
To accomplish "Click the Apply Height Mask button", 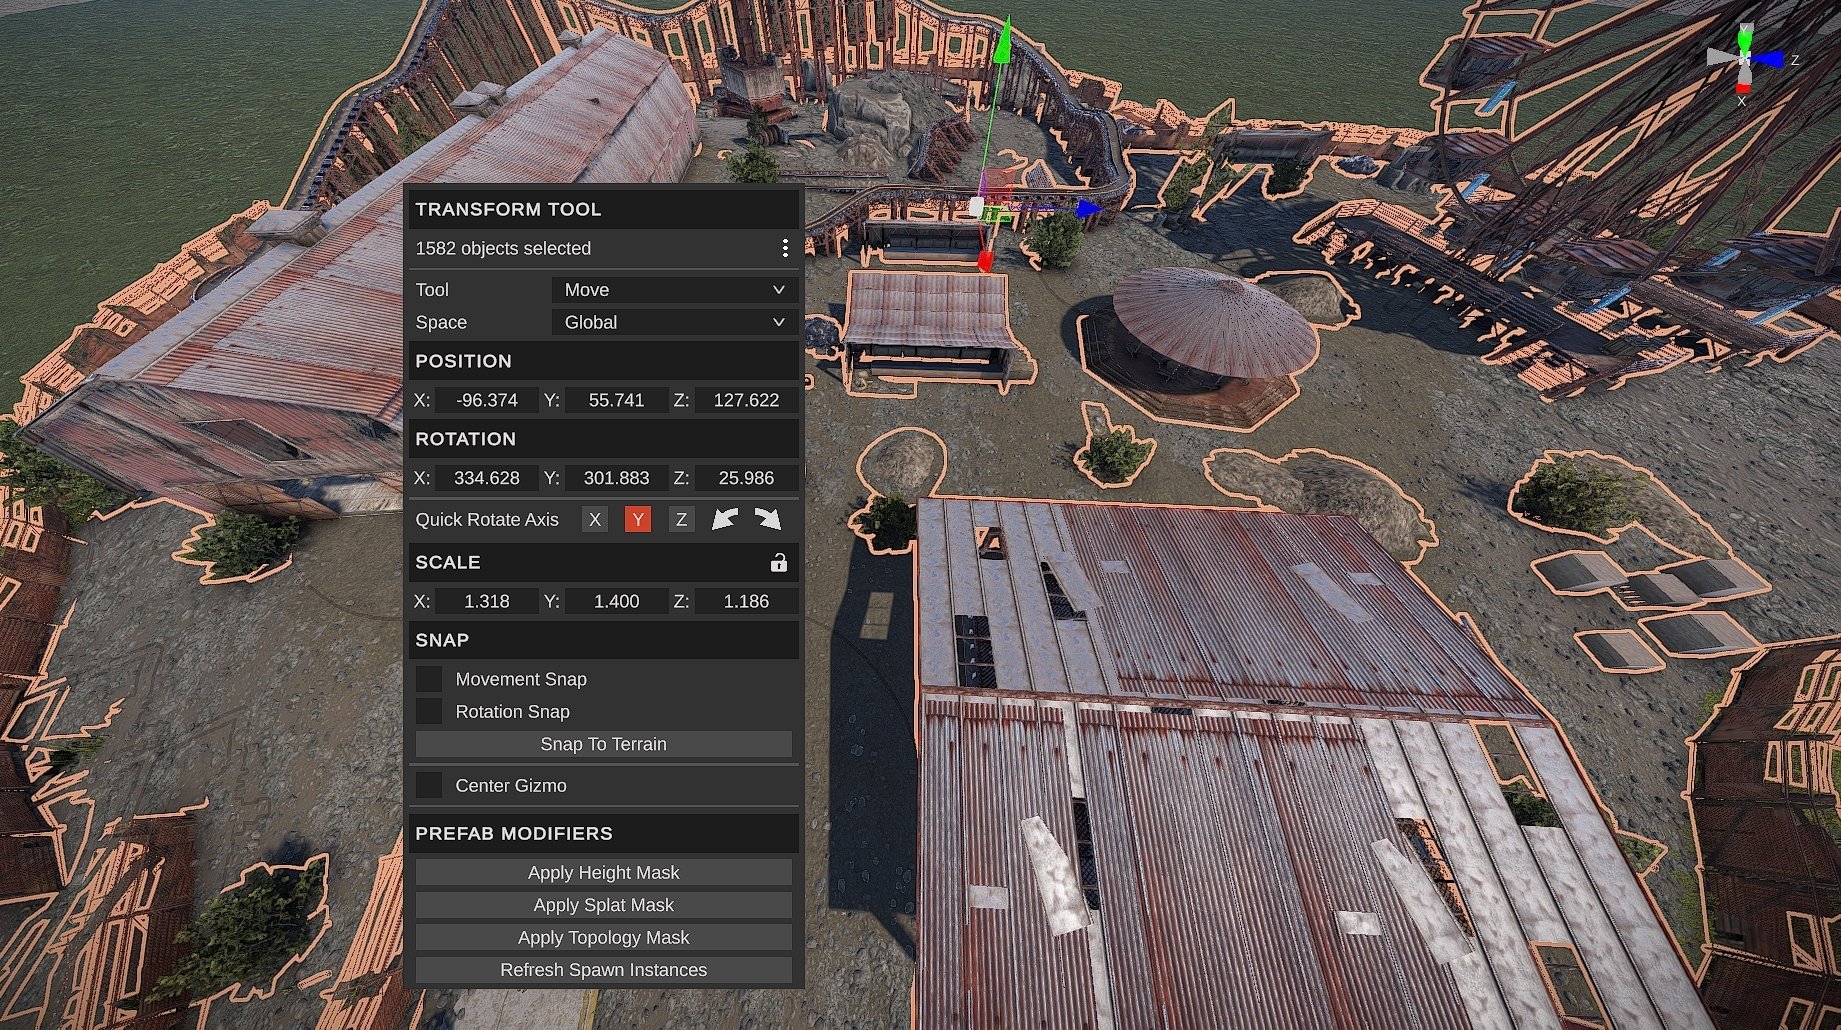I will (603, 873).
